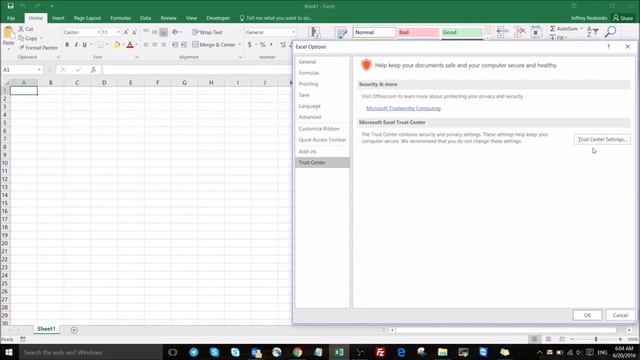Click the Paste icon in Clipboard group

click(x=8, y=33)
